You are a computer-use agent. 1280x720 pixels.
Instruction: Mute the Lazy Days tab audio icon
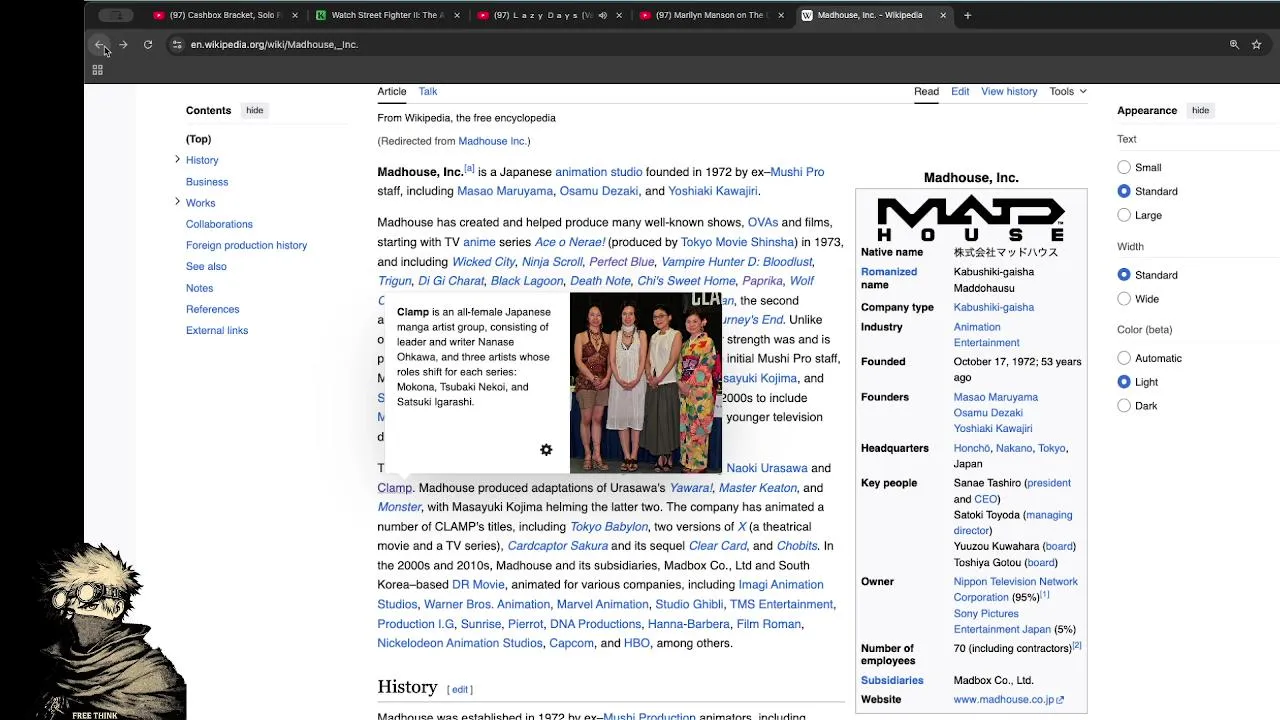coord(602,15)
